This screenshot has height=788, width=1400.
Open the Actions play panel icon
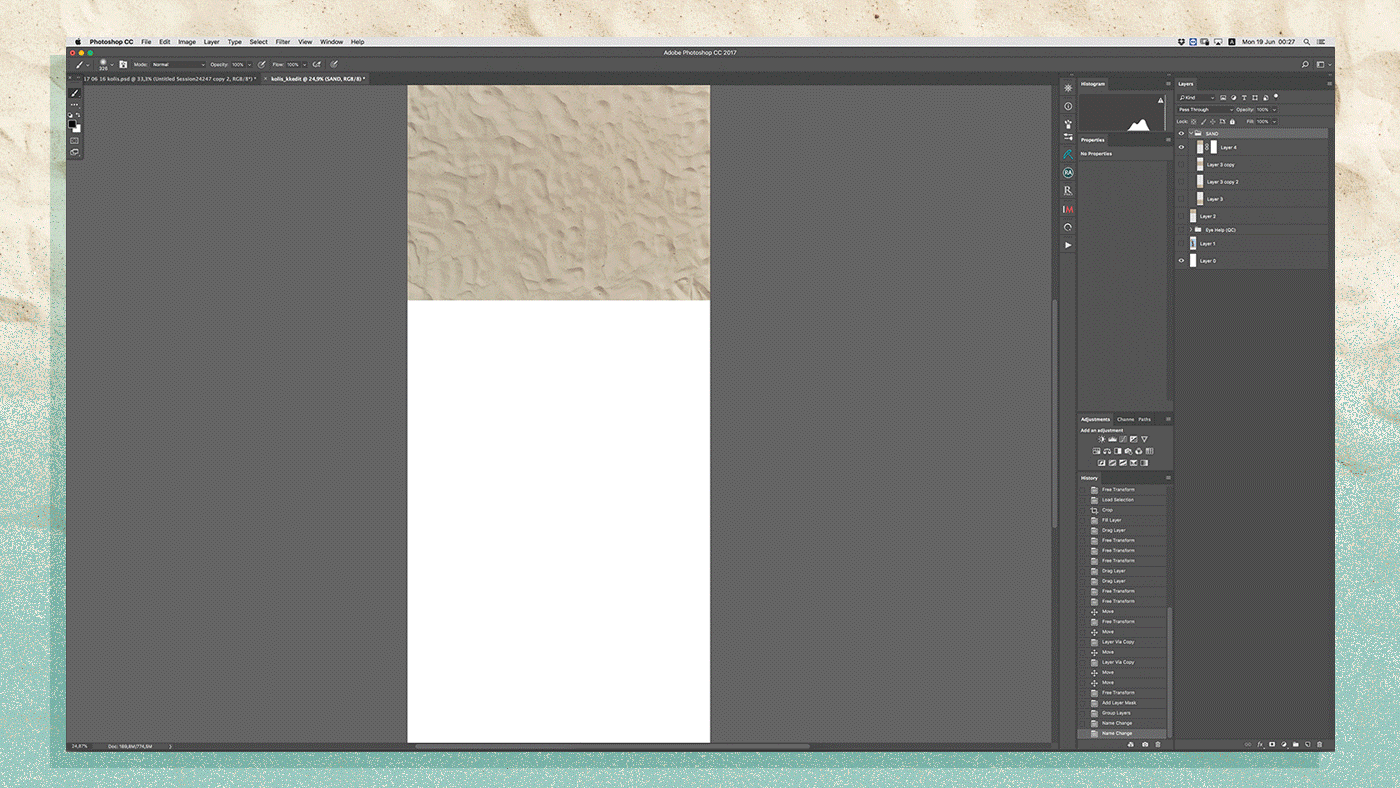pos(1068,244)
